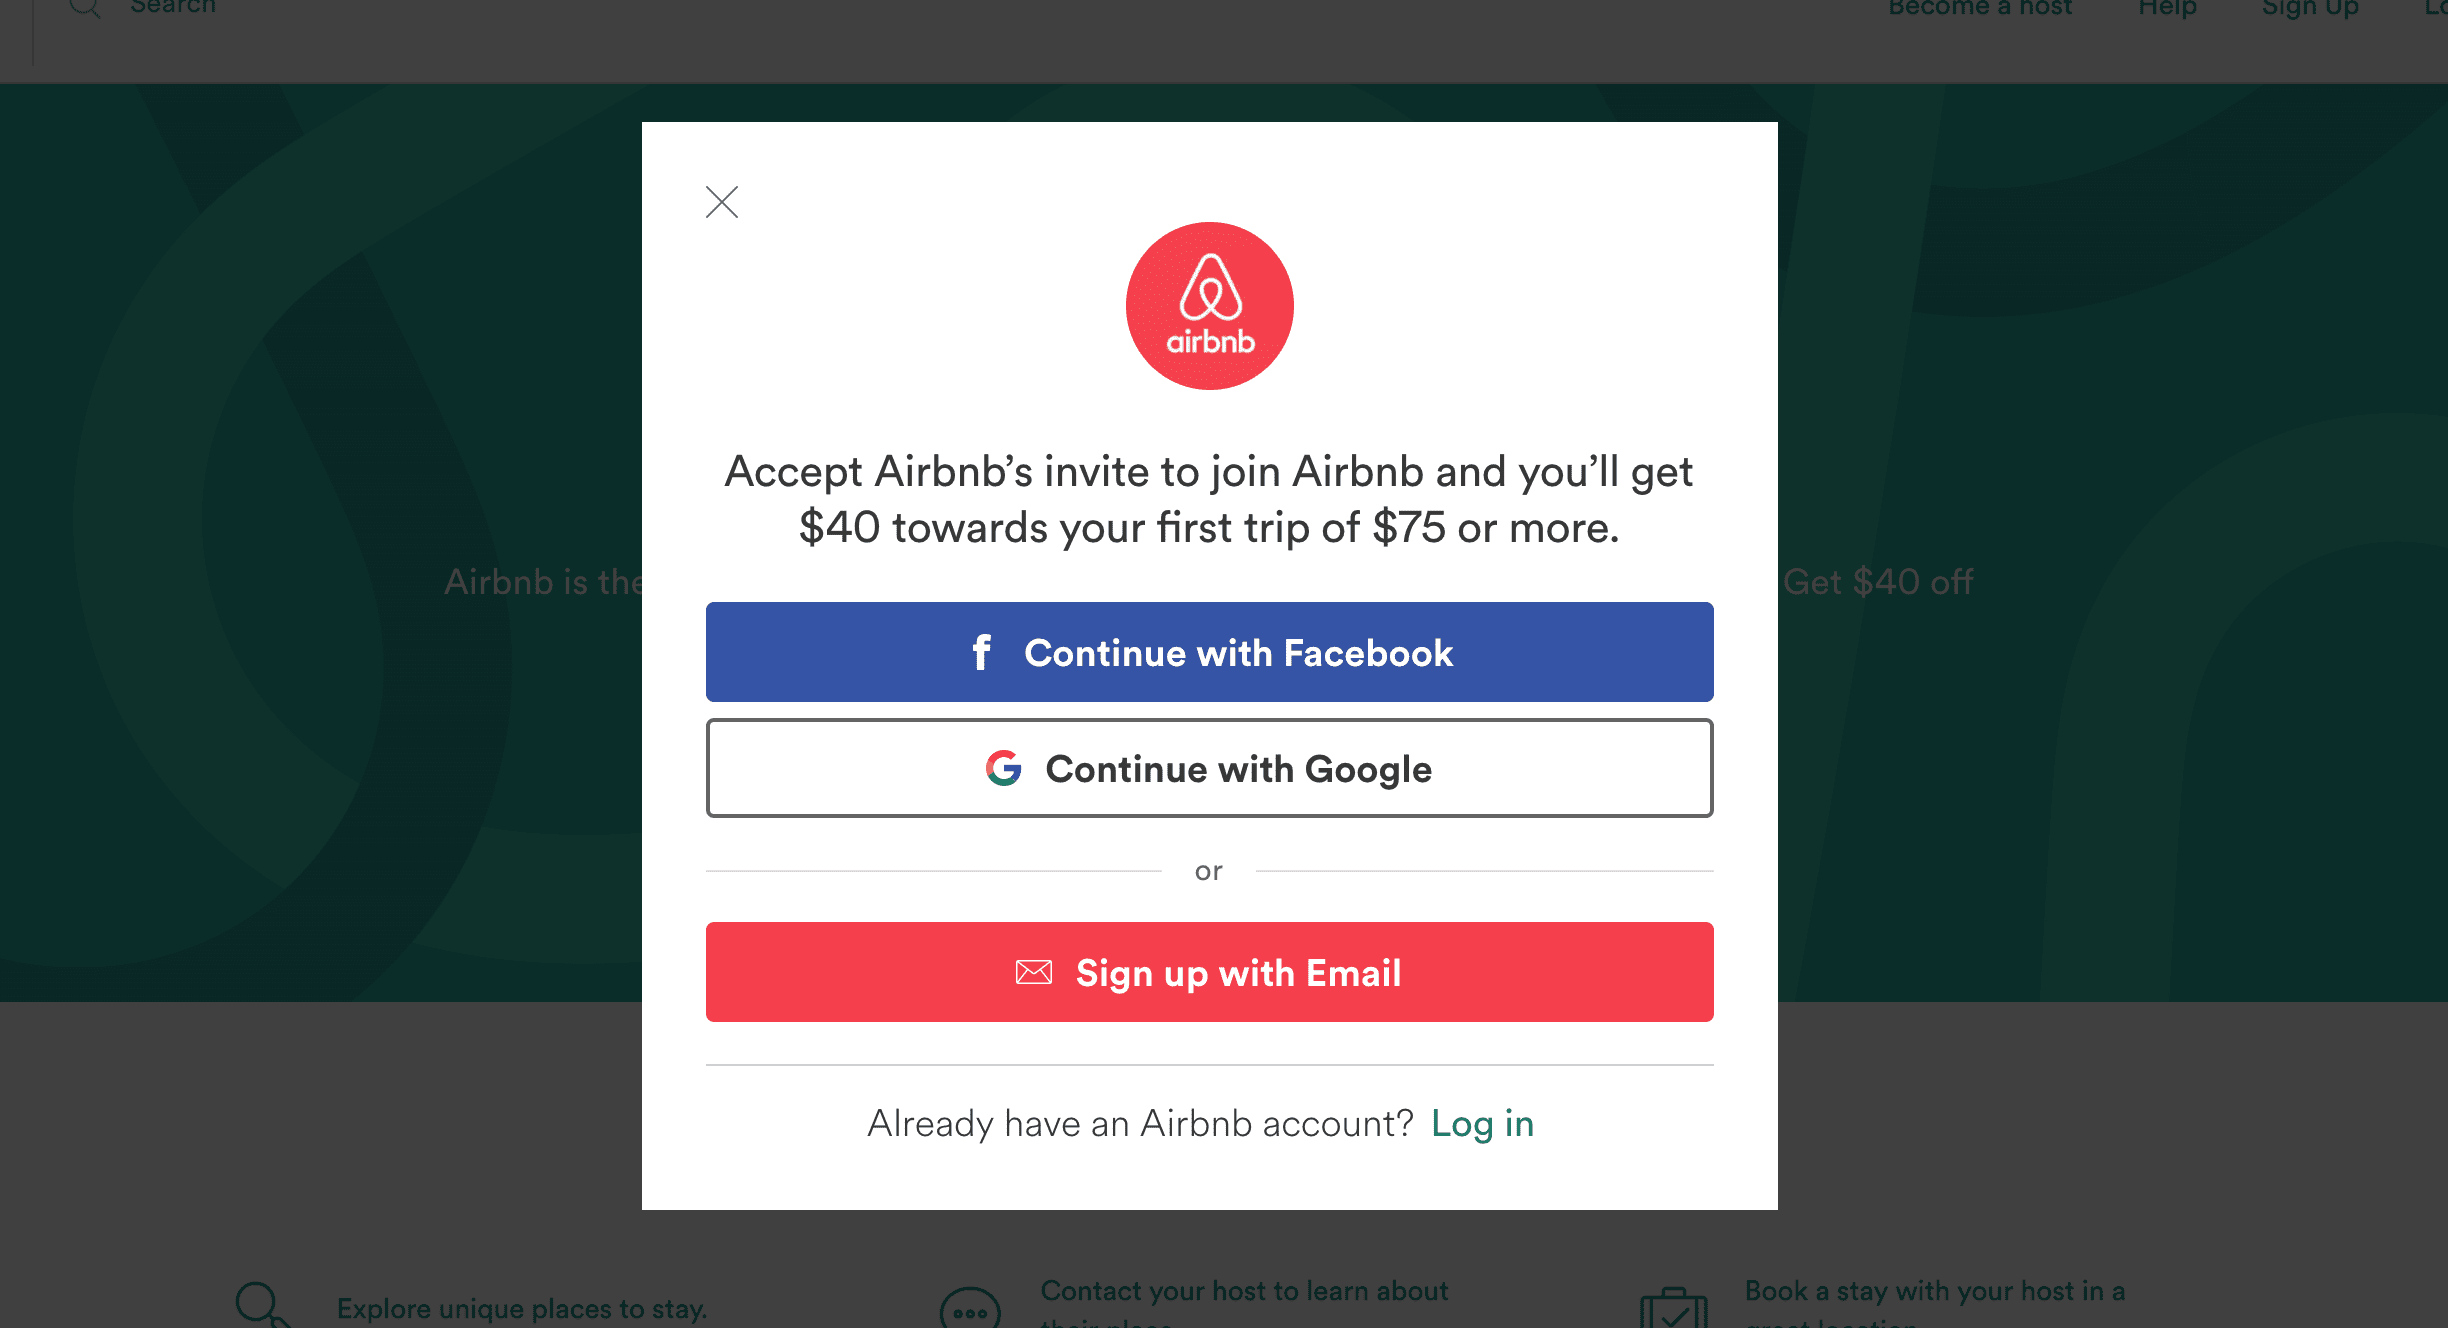Close the signup modal with X icon
The width and height of the screenshot is (2448, 1328).
pos(722,202)
